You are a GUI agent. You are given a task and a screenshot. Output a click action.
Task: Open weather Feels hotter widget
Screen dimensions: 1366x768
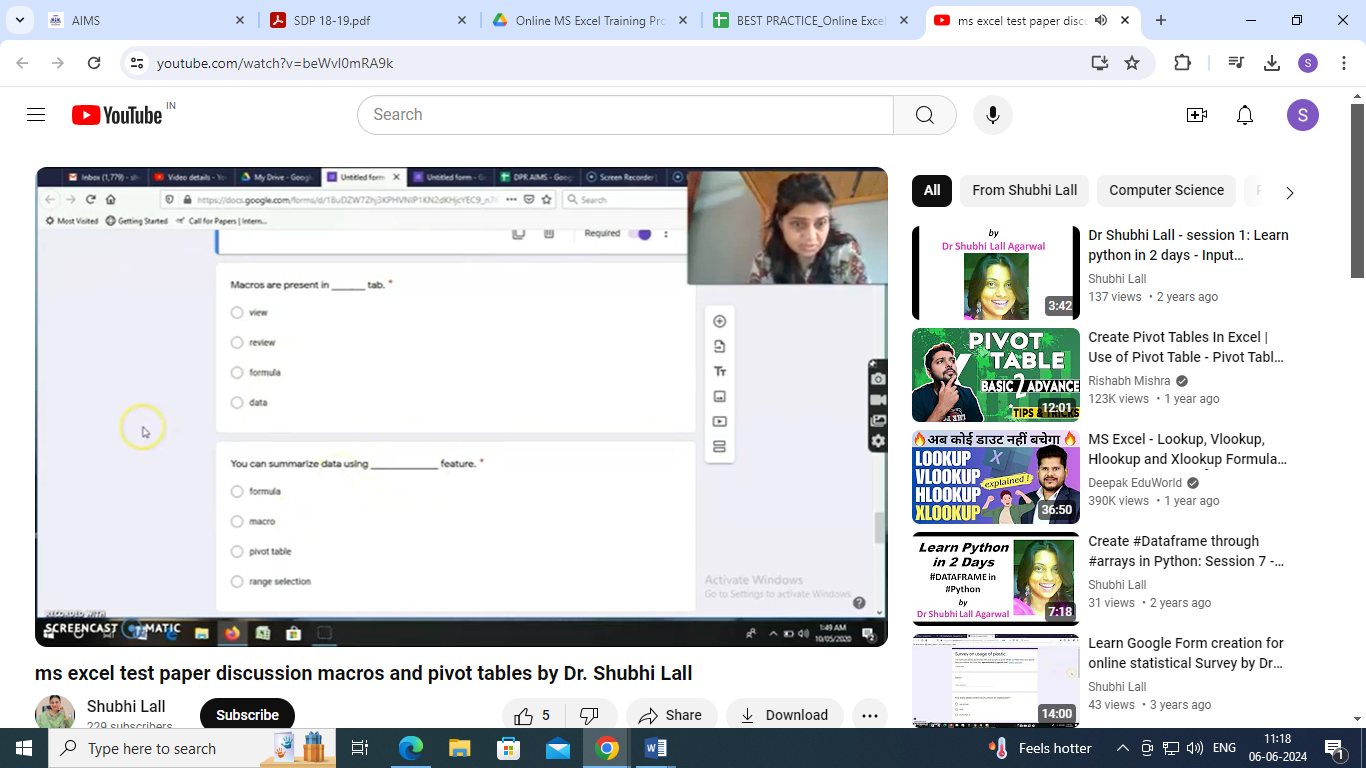[x=1040, y=748]
